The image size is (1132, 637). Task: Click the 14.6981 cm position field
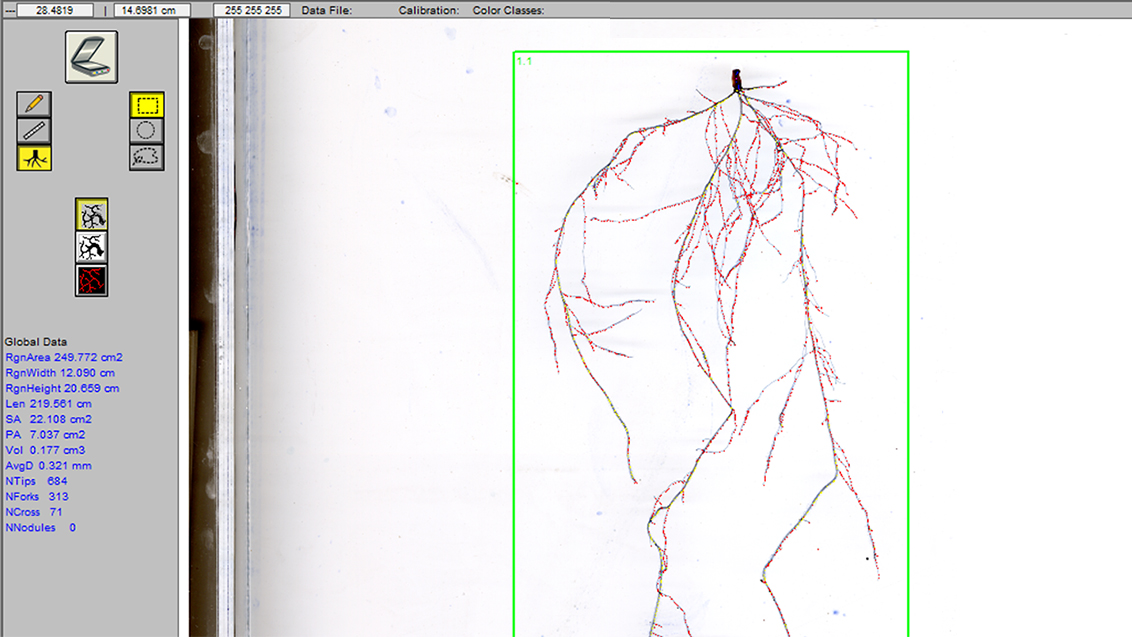(152, 10)
